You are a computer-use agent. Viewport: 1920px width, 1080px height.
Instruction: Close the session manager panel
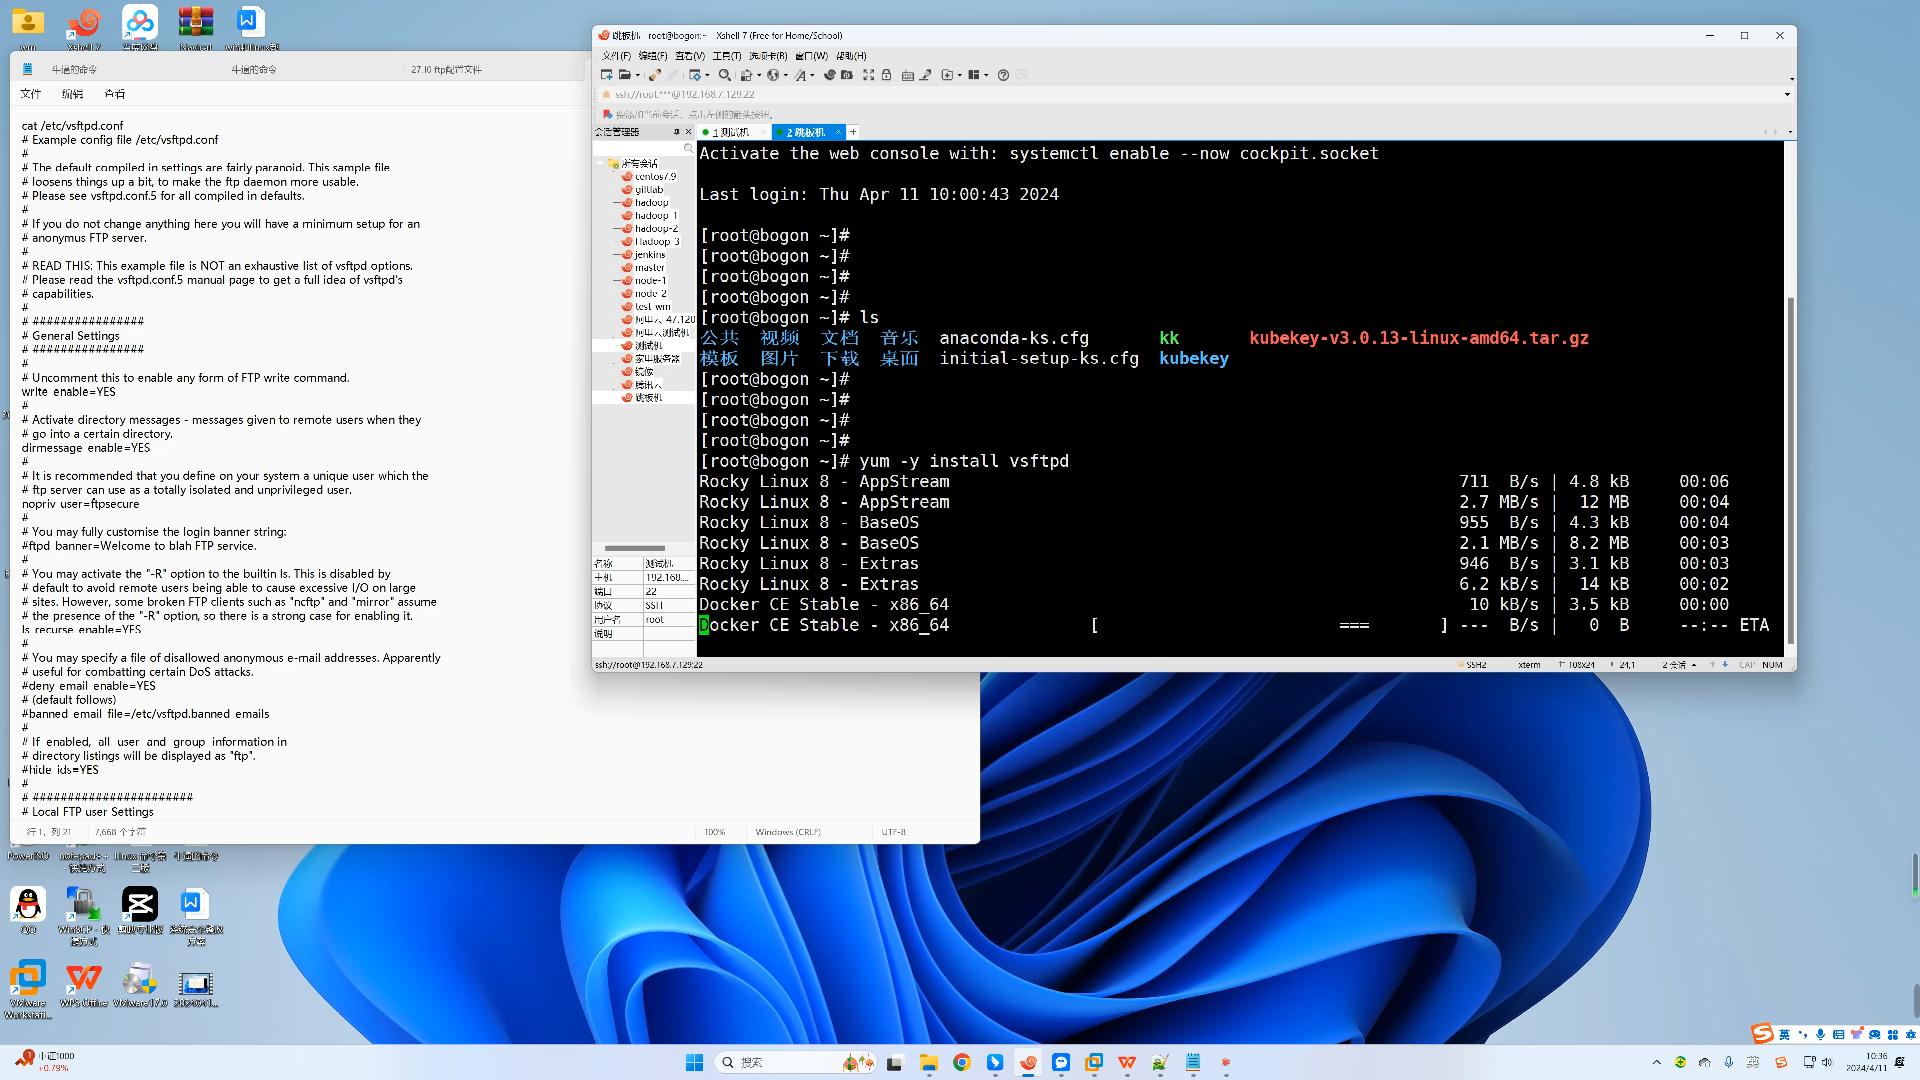pyautogui.click(x=688, y=132)
